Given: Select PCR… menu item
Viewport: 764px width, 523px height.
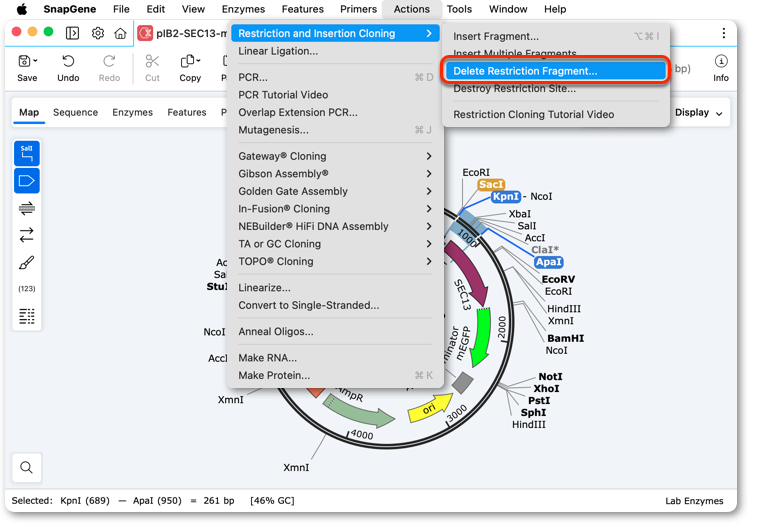Looking at the screenshot, I should coord(335,77).
